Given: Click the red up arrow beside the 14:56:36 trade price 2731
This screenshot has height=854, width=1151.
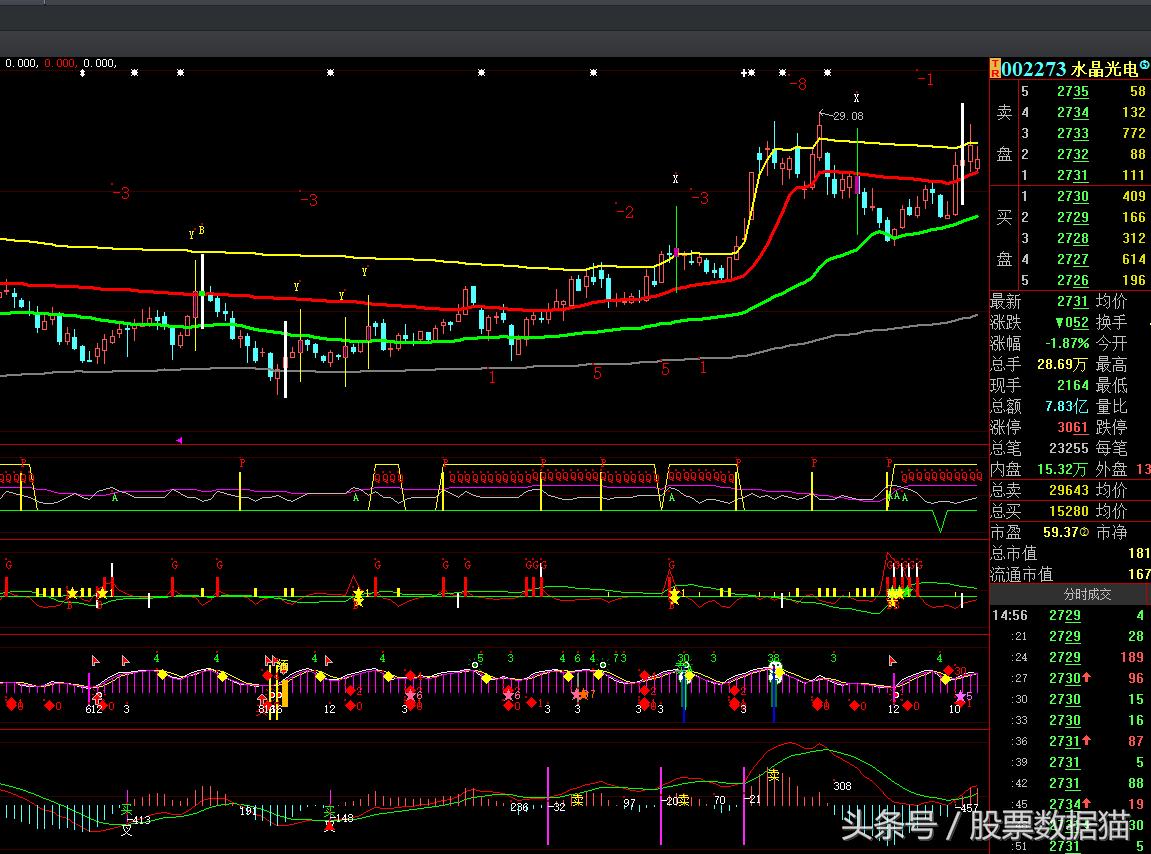Looking at the screenshot, I should pos(1086,741).
